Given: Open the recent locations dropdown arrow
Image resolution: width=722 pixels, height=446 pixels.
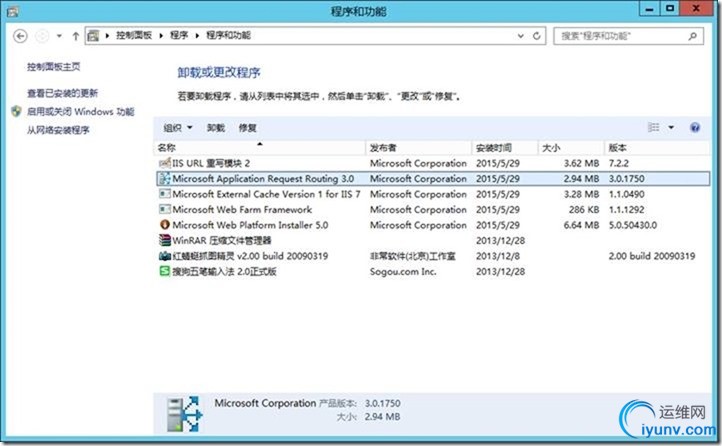Looking at the screenshot, I should tap(59, 36).
